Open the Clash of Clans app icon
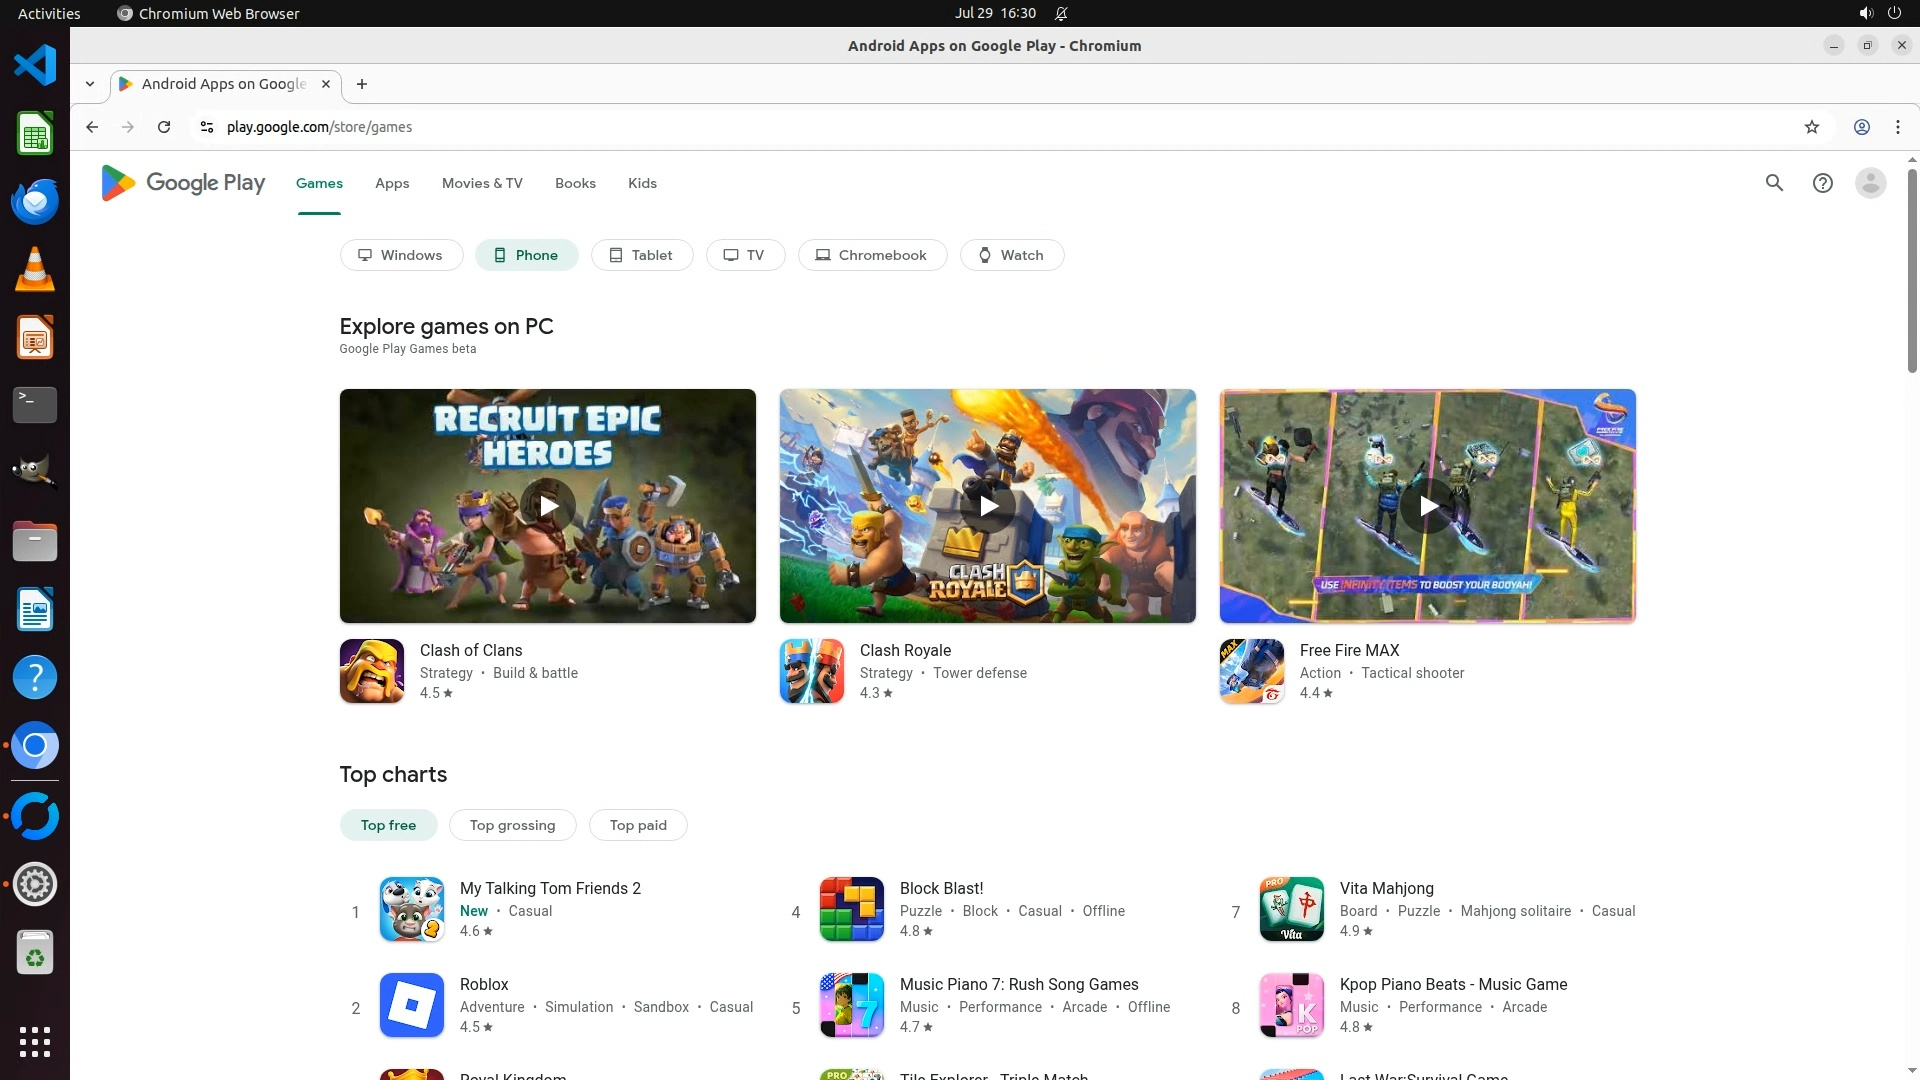The image size is (1920, 1080). (x=372, y=671)
